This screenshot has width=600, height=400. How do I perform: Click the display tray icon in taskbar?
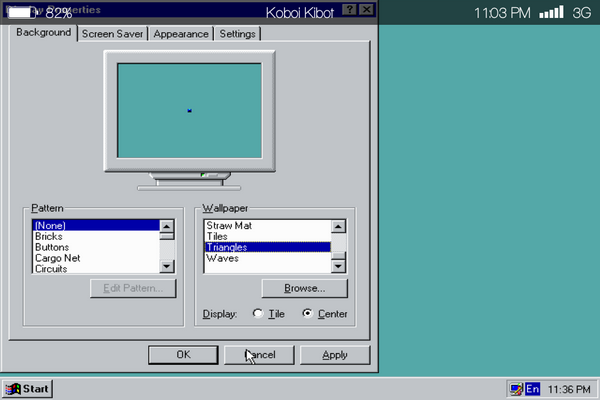516,389
